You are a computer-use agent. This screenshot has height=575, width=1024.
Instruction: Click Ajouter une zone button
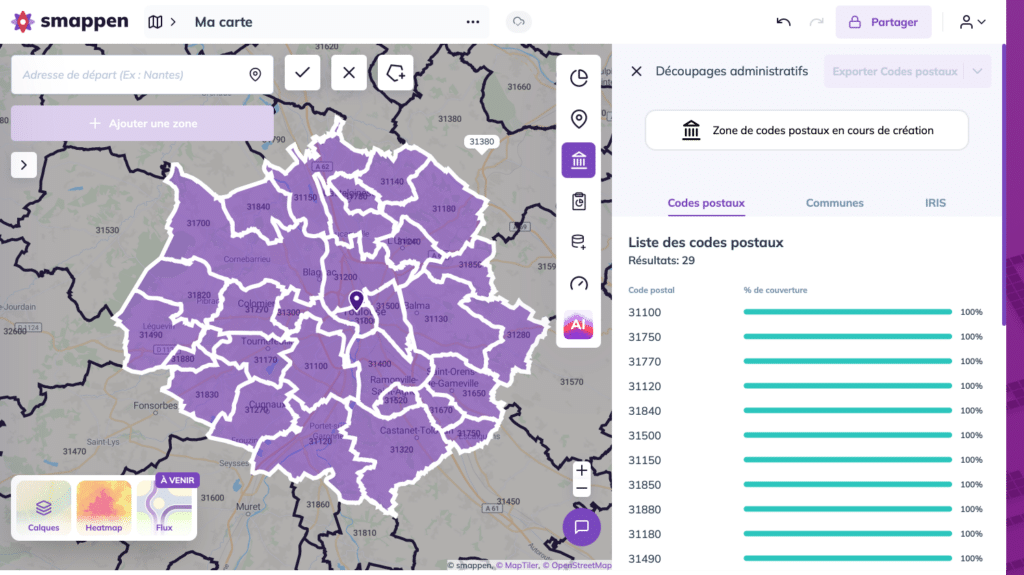[142, 123]
